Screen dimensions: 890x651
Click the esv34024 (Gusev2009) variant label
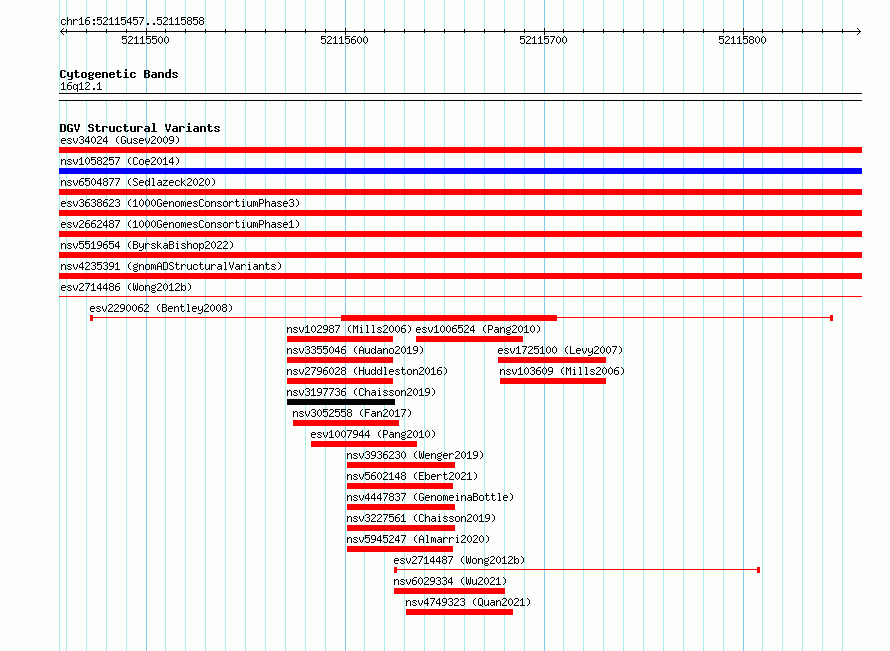point(120,140)
